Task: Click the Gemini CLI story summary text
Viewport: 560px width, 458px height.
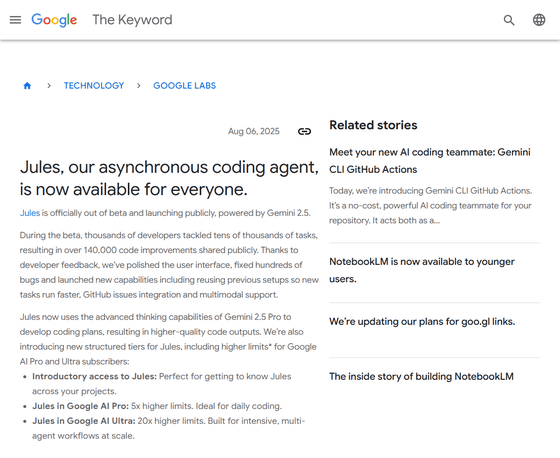Action: (431, 206)
